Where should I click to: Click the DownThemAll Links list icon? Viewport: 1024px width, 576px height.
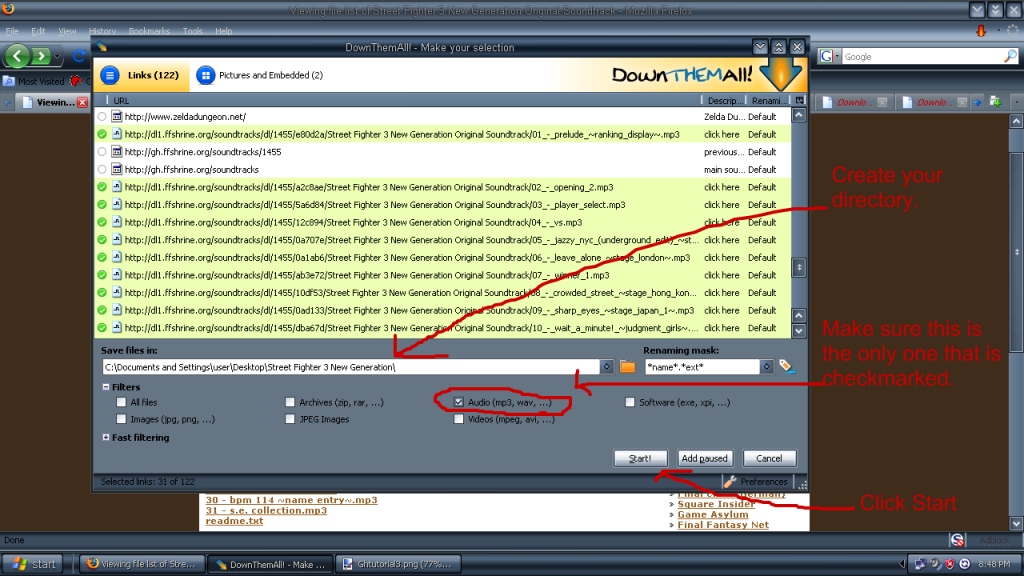(x=110, y=75)
